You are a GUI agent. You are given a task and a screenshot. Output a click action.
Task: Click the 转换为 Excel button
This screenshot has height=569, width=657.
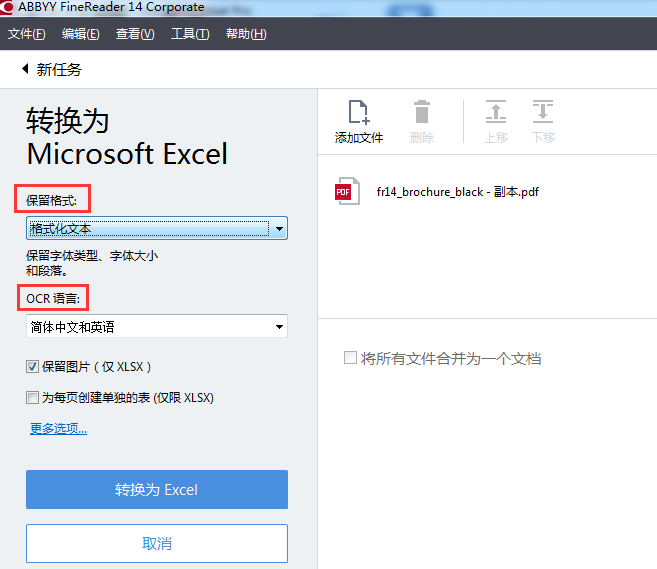[157, 489]
